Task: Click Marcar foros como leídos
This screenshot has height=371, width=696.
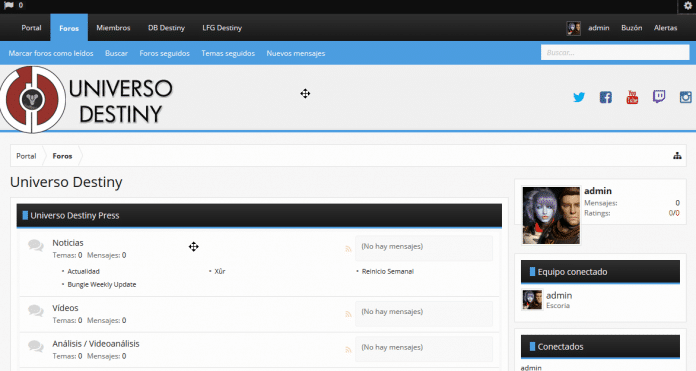Action: pyautogui.click(x=51, y=53)
